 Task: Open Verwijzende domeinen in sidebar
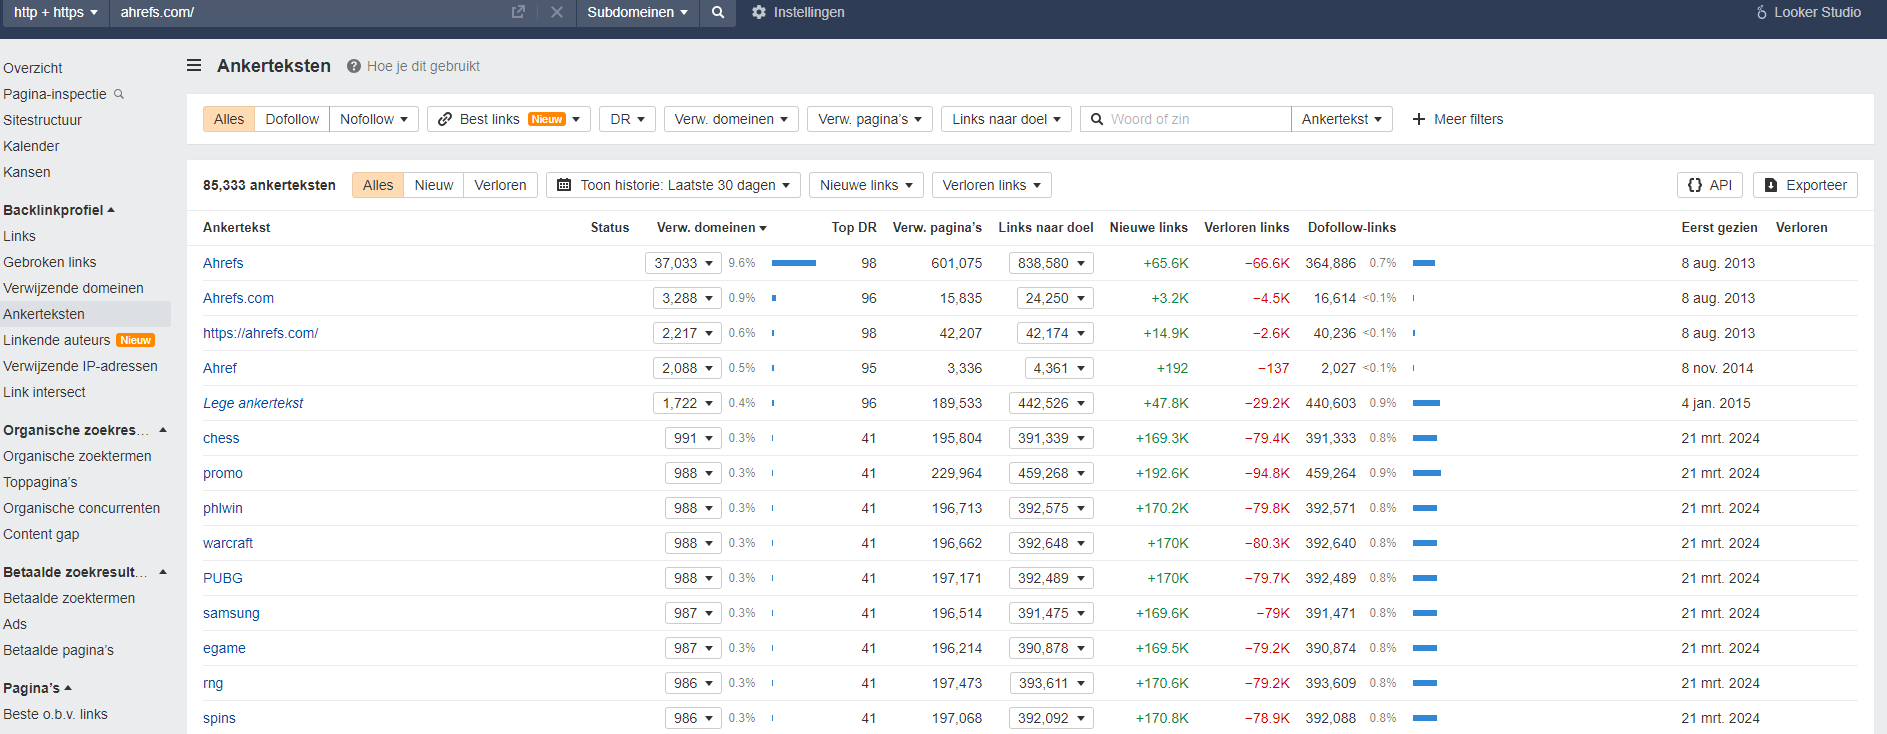[73, 288]
